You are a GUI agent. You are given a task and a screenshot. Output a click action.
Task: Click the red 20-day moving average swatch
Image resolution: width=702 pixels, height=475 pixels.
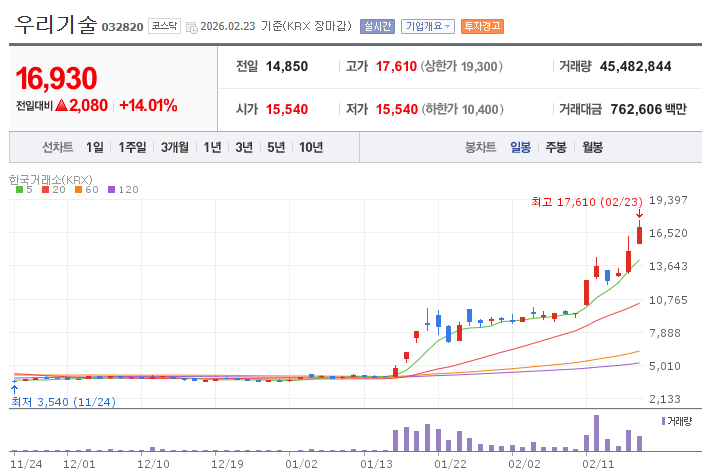(x=45, y=190)
